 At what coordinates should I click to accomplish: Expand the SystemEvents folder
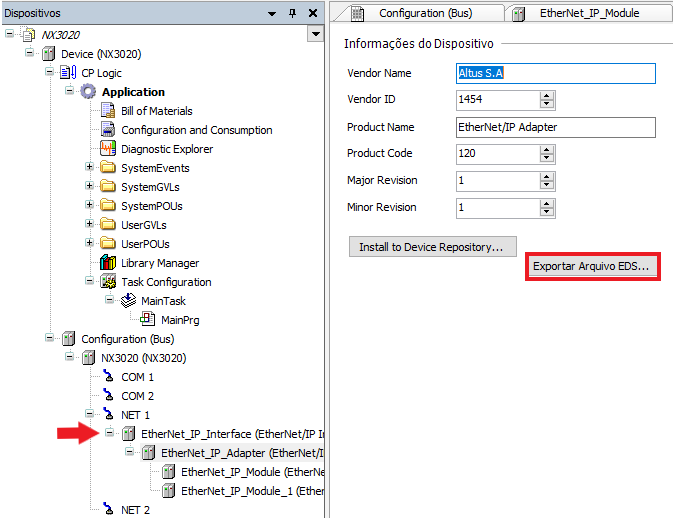pos(90,168)
